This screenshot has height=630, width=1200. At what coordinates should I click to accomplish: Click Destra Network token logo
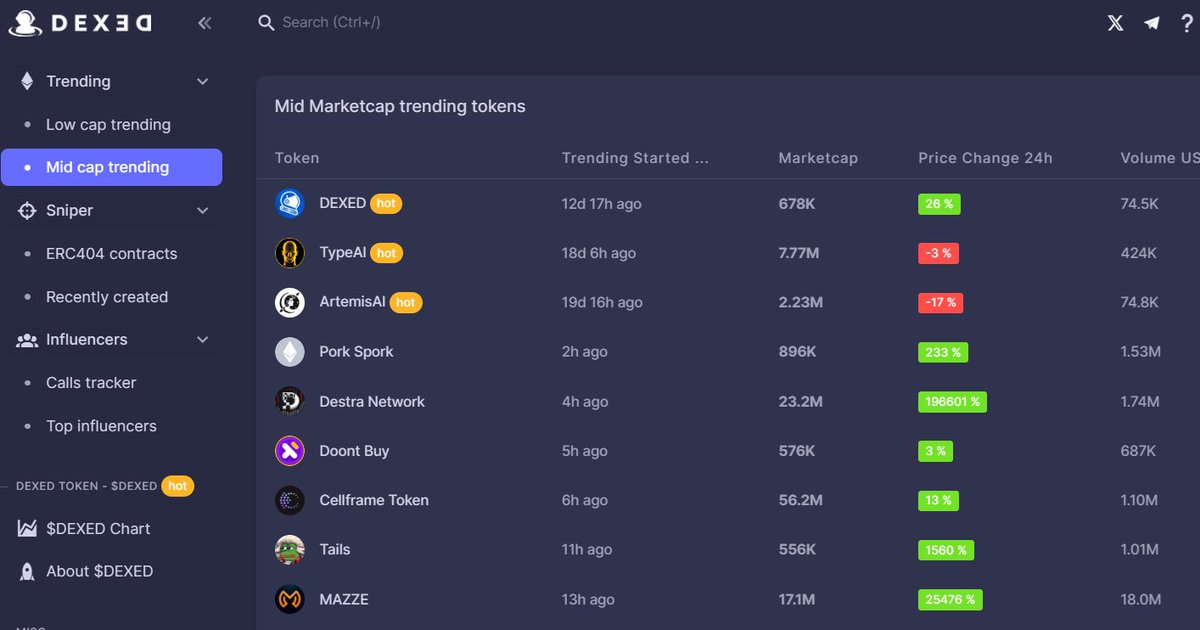289,401
